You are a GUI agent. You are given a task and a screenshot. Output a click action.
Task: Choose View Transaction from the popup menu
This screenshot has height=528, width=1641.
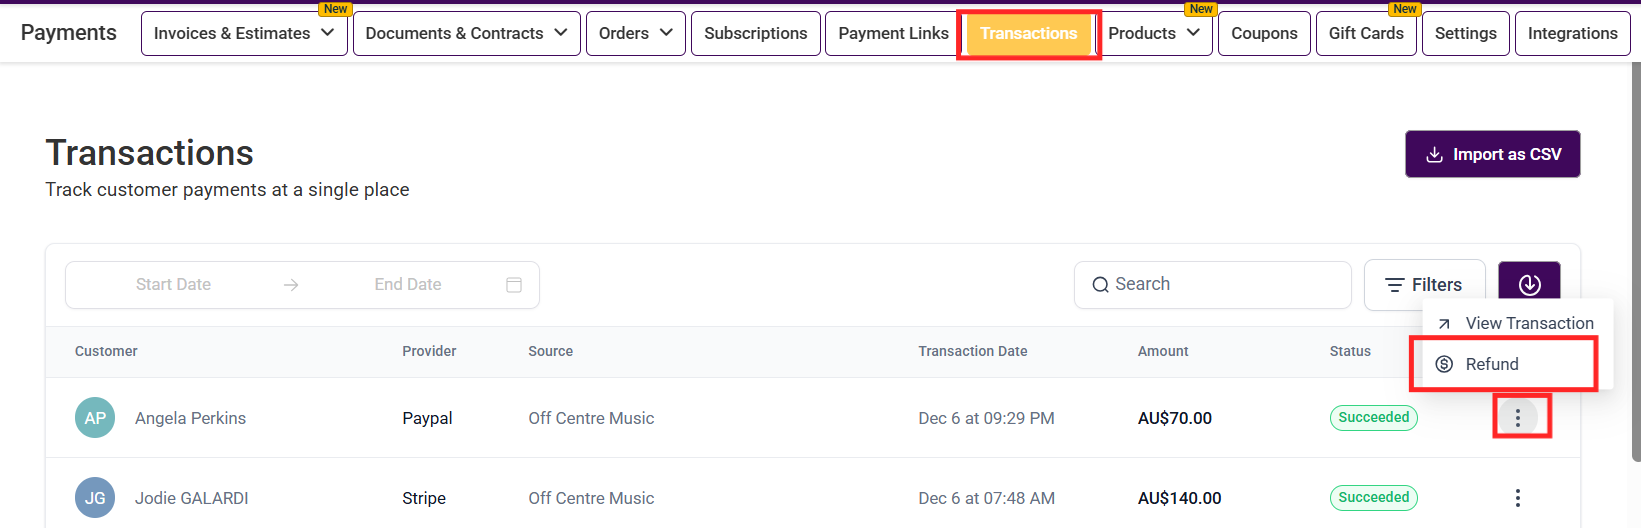pyautogui.click(x=1528, y=323)
